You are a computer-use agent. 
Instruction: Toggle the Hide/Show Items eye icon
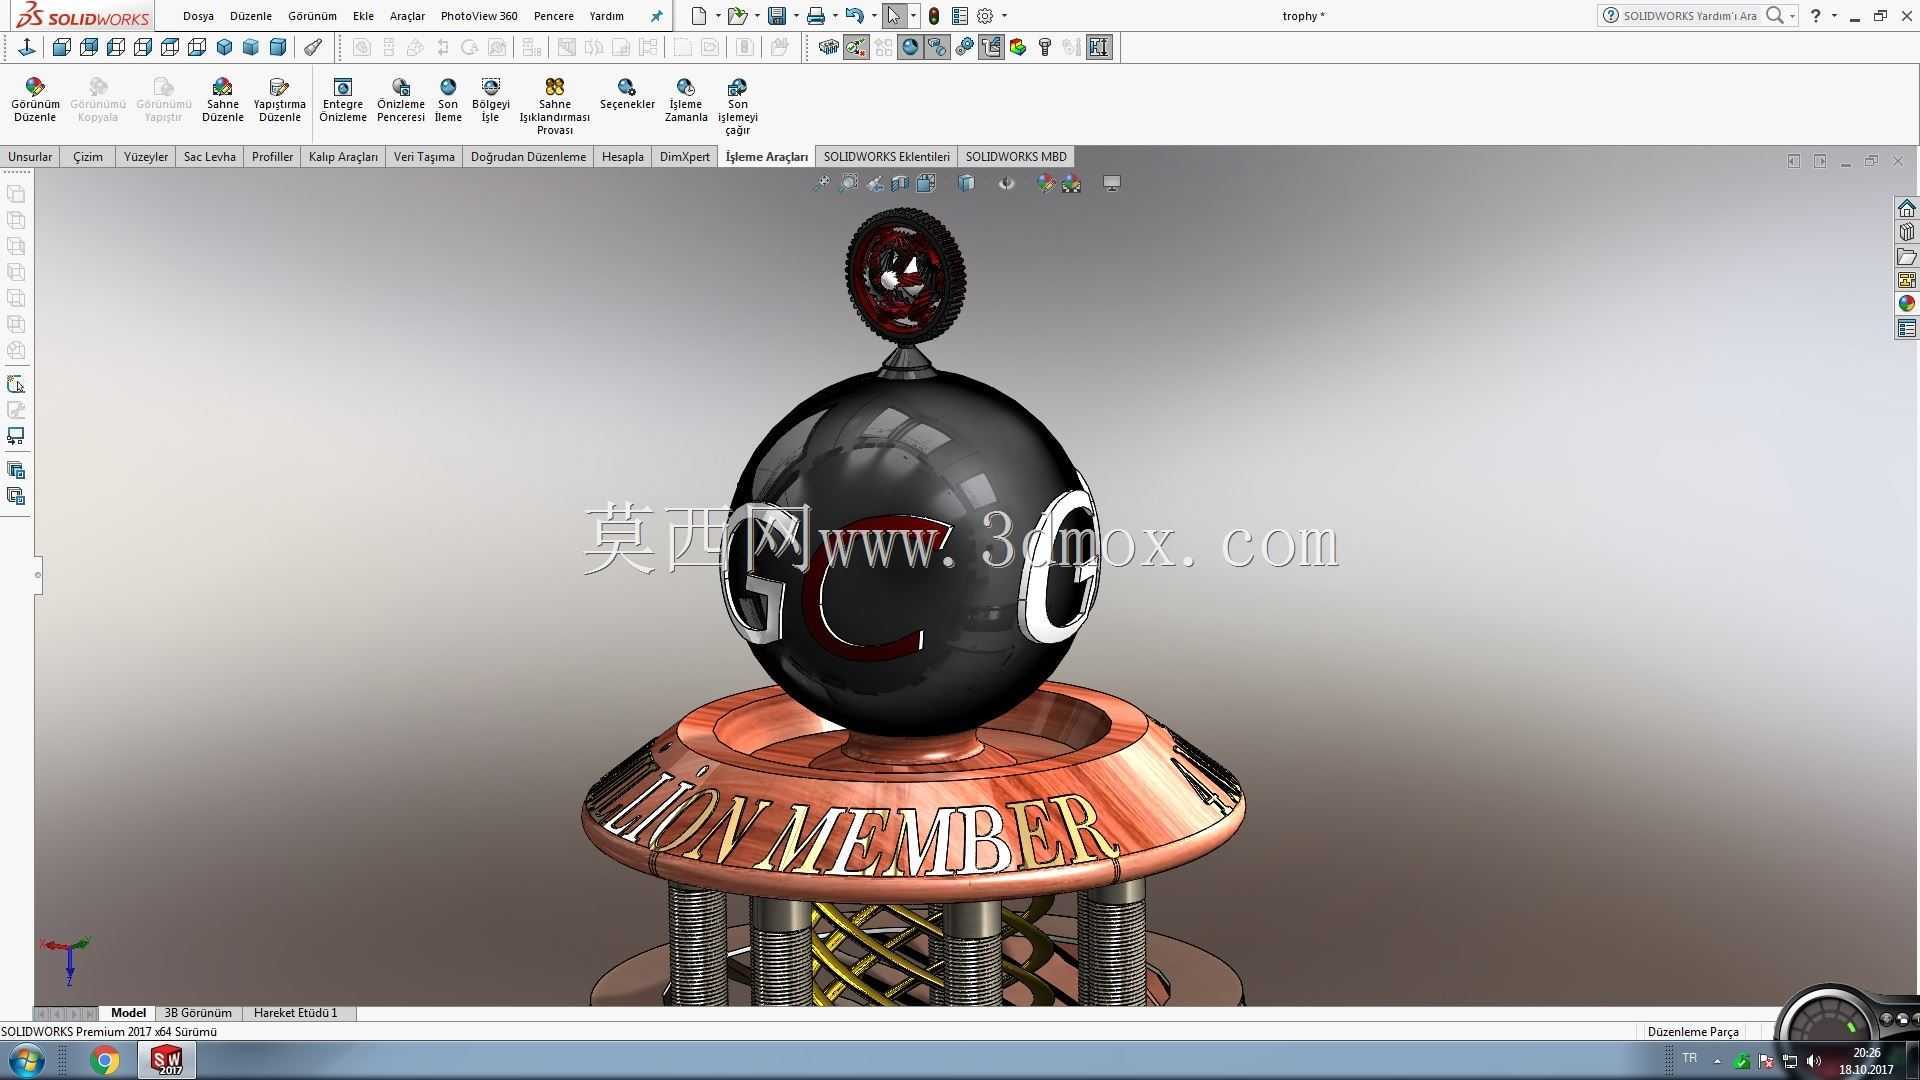coord(1007,183)
